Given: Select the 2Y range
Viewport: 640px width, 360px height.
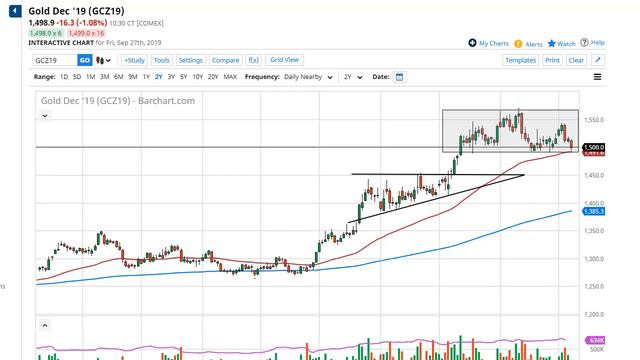Looking at the screenshot, I should tap(159, 77).
